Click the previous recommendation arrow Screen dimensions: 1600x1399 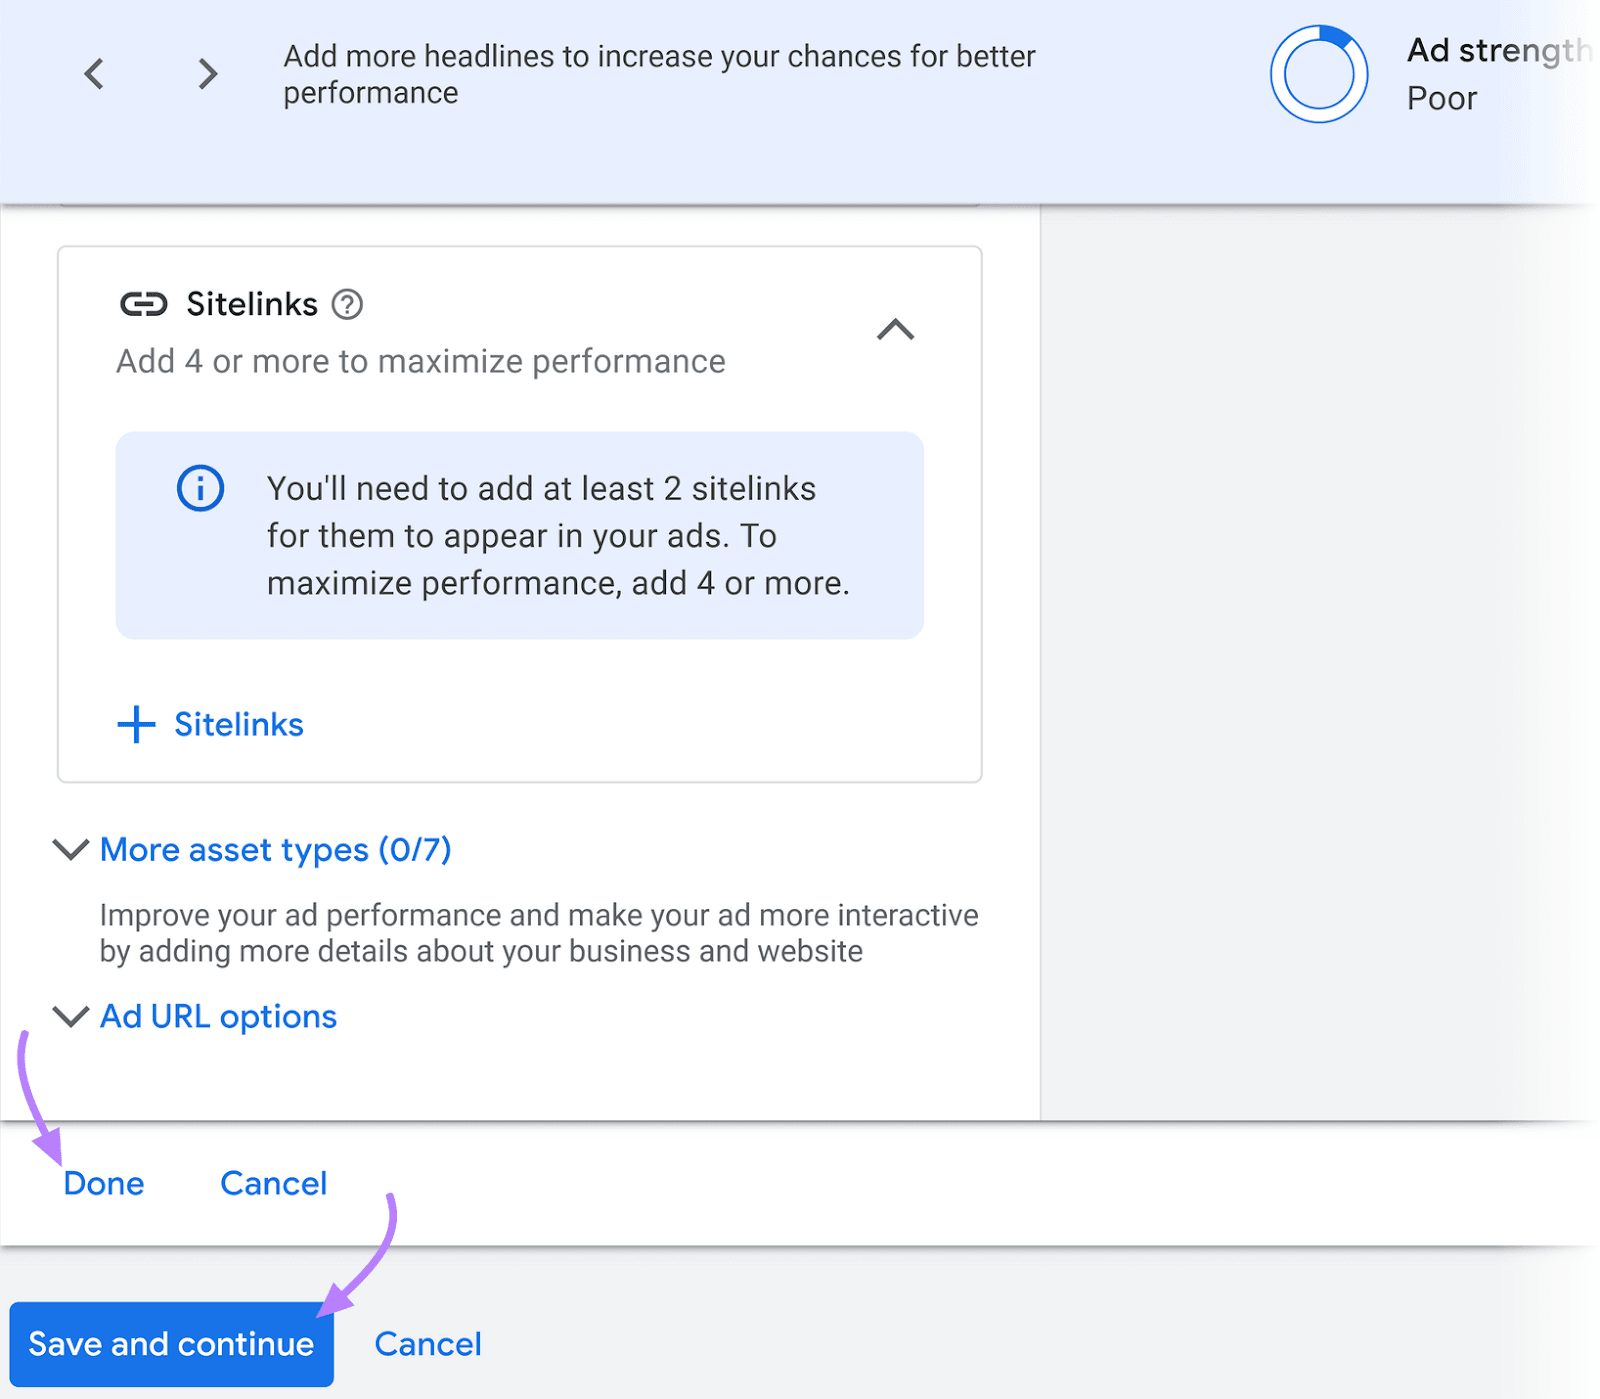[95, 73]
